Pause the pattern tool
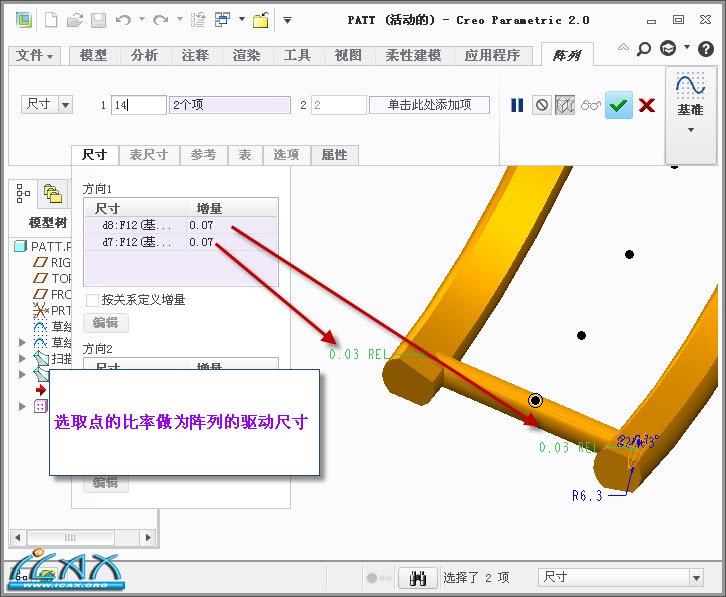726x597 pixels. (517, 106)
